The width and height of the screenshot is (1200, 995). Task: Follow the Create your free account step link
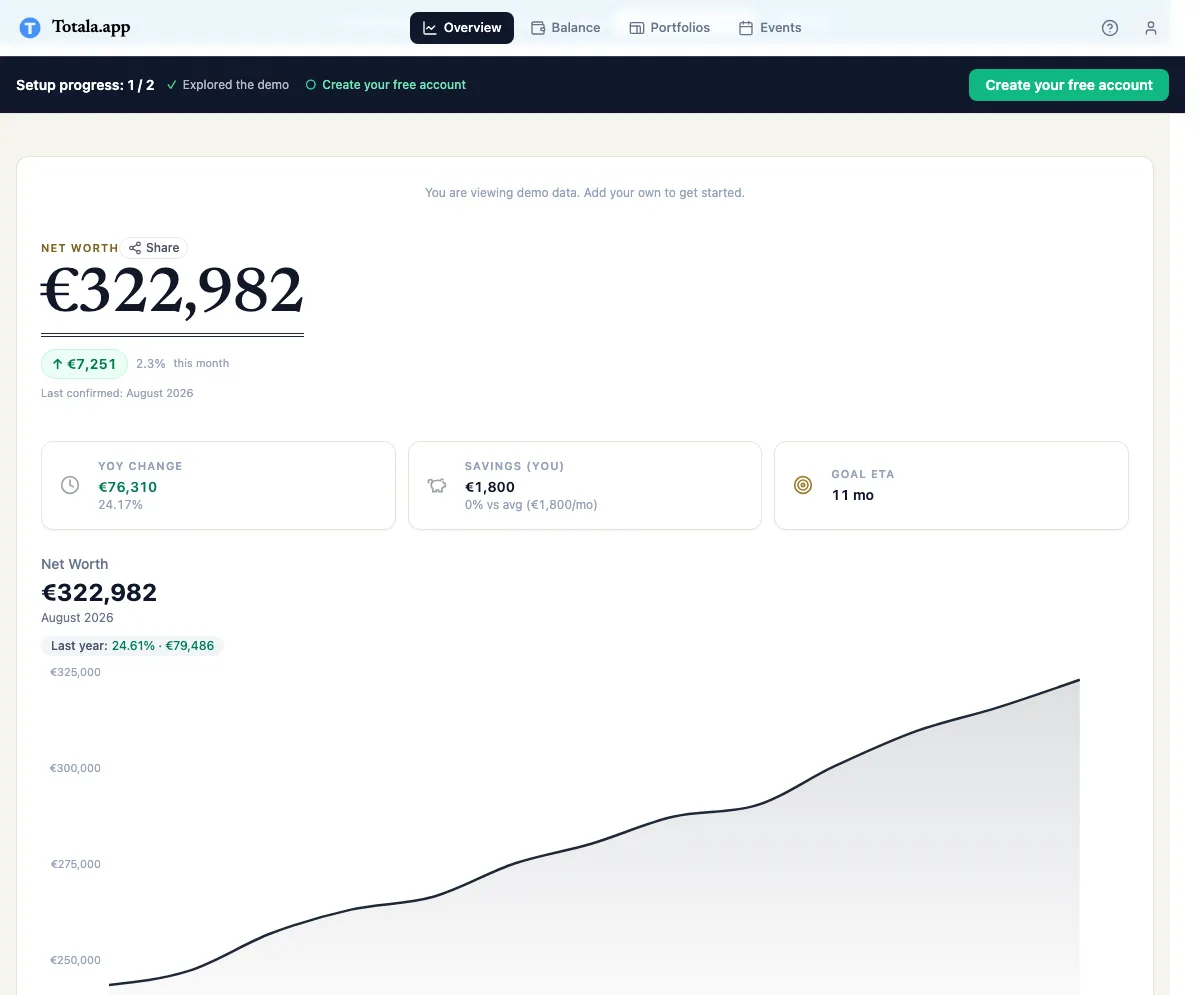click(x=386, y=85)
